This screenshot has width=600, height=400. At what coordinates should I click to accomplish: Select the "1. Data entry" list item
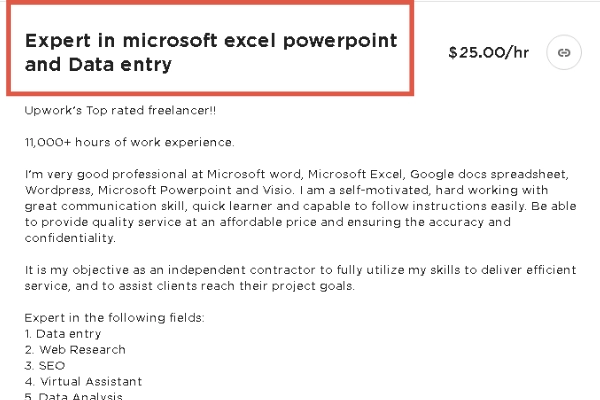63,334
